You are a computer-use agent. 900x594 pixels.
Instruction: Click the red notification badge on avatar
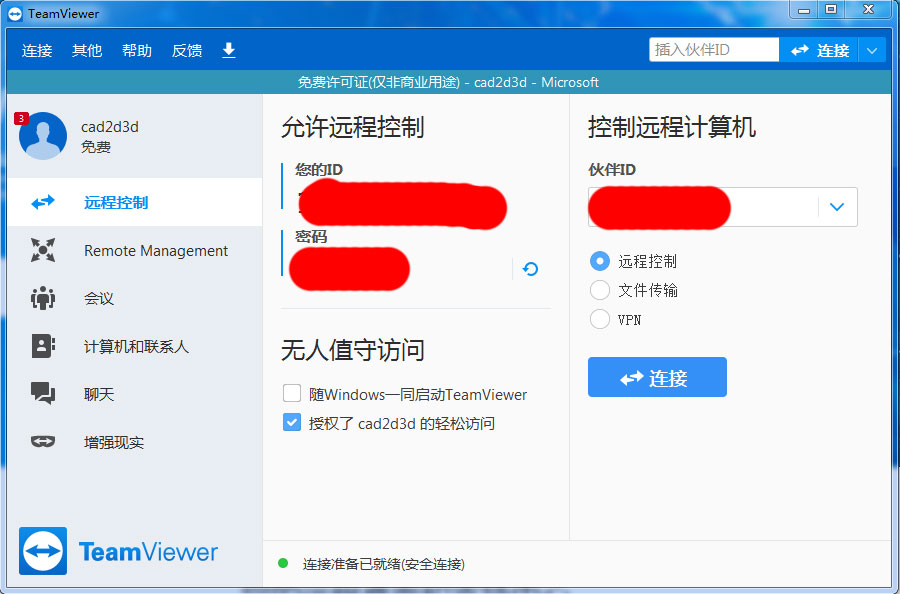[x=21, y=119]
